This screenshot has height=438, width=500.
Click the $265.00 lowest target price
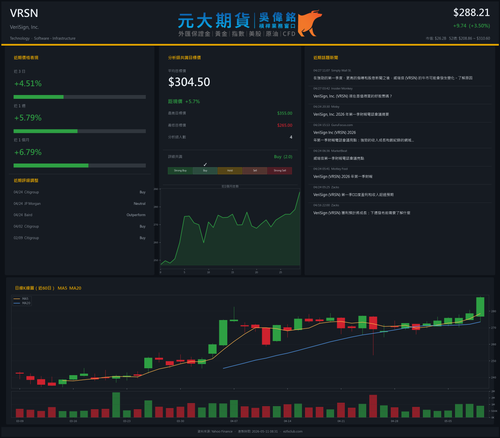(x=285, y=125)
